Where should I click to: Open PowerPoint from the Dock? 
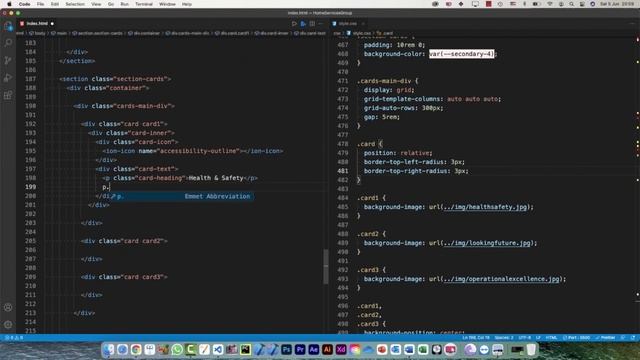[382, 349]
